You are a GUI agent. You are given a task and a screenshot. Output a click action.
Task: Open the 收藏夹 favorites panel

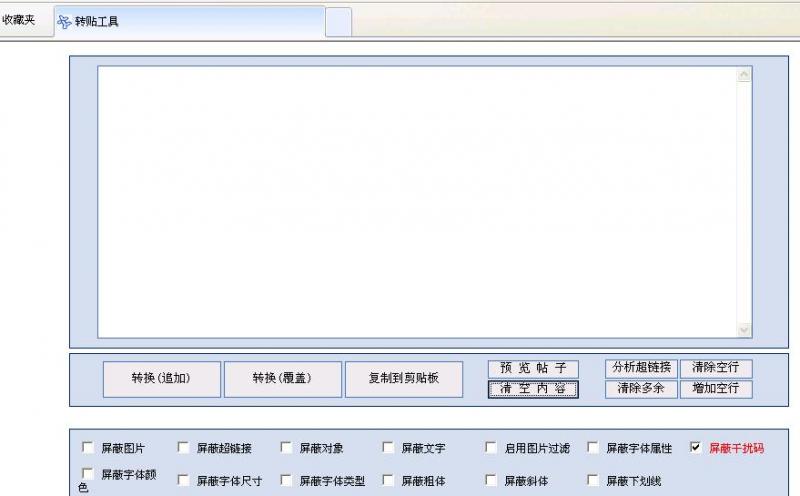tap(19, 20)
